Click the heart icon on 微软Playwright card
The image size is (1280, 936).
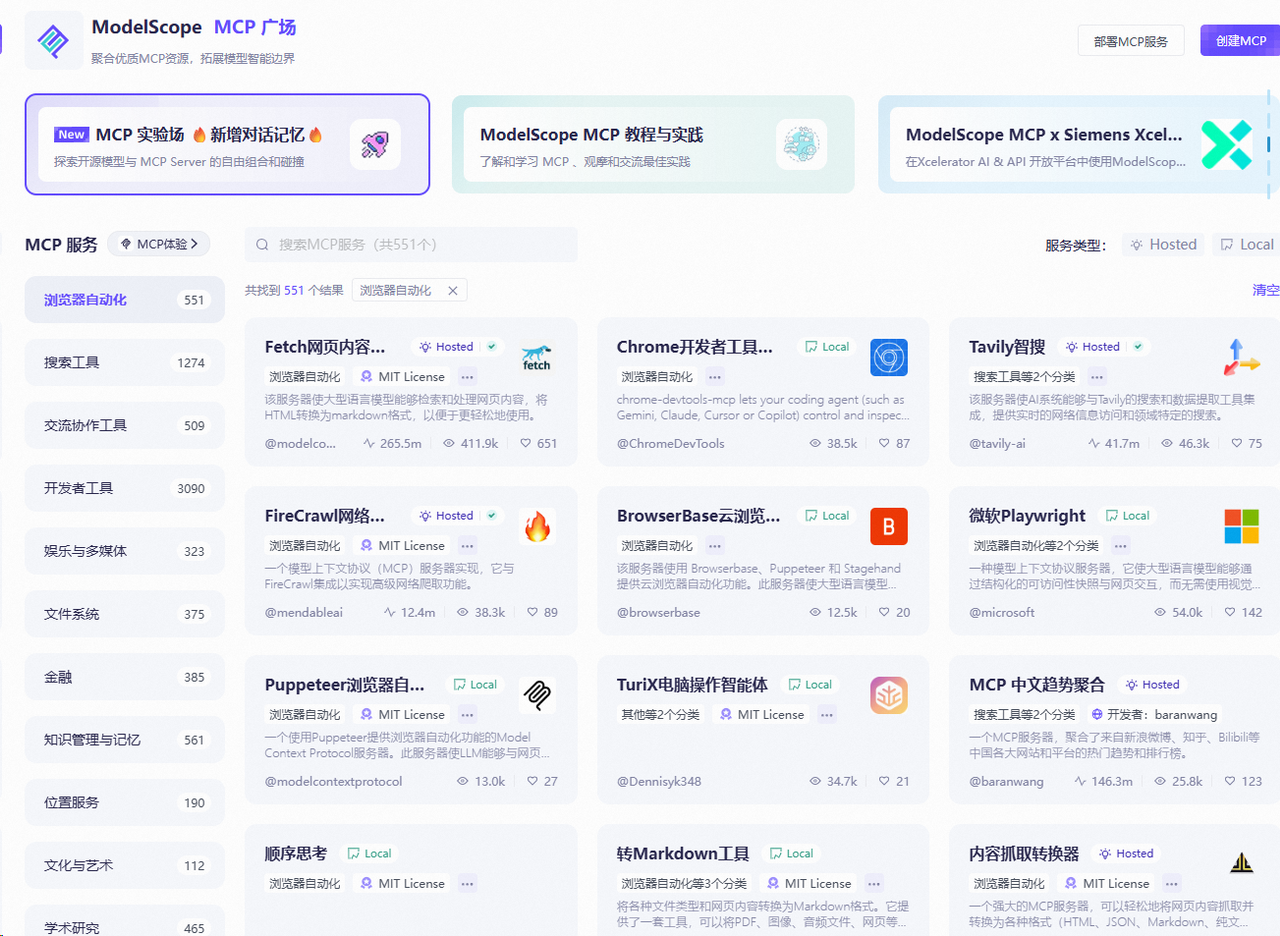[x=1229, y=612]
